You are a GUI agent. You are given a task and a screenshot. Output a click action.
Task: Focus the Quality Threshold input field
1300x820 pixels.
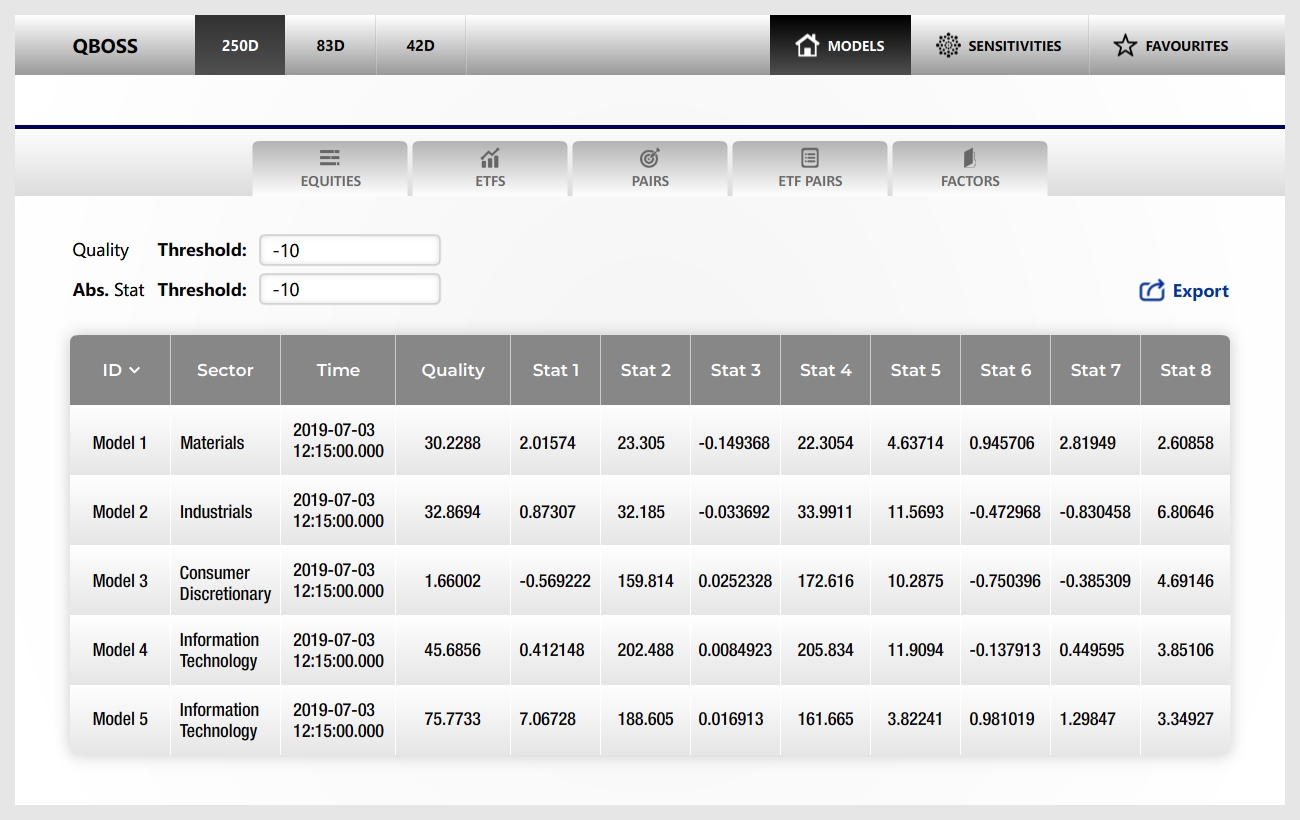pos(350,250)
